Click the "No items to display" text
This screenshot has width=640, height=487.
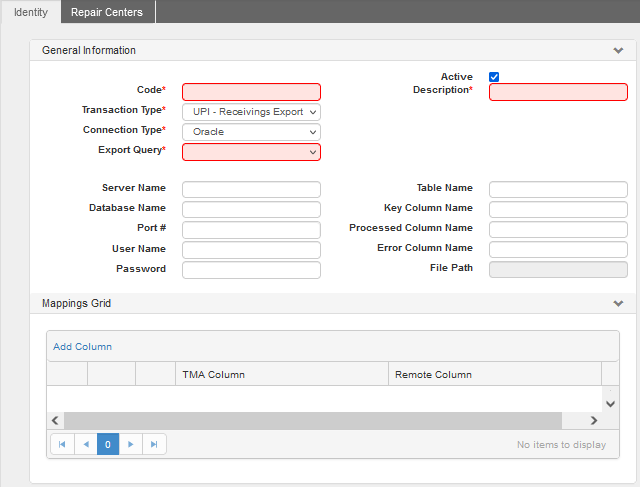561,445
